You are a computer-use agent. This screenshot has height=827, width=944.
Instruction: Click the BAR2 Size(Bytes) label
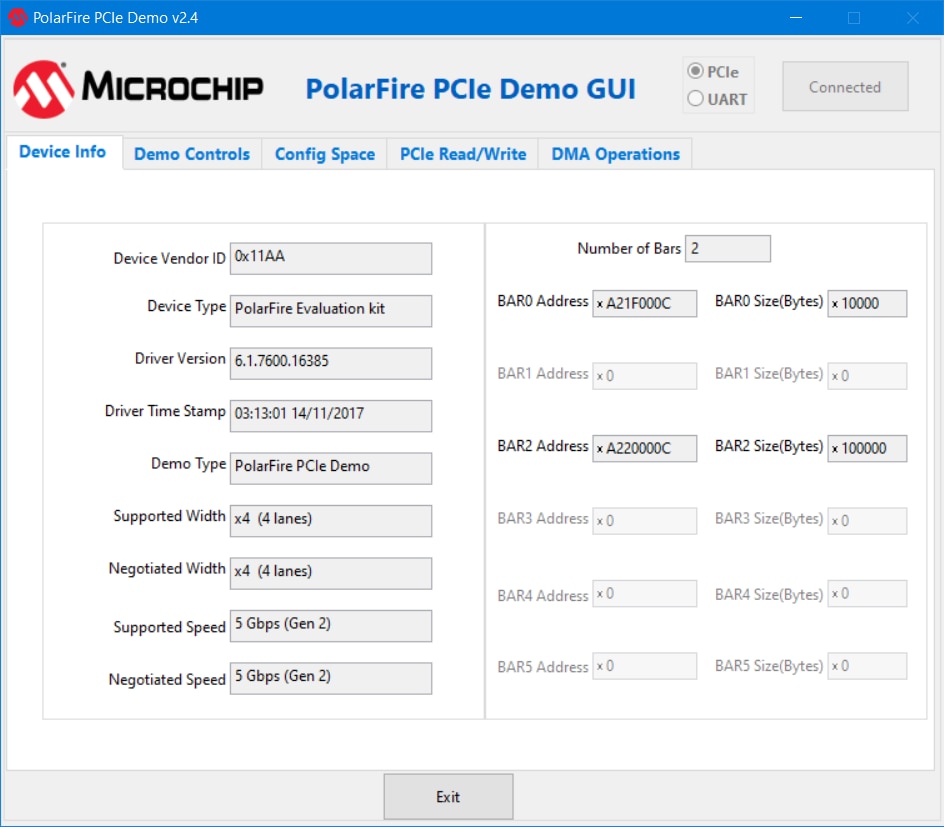pos(769,446)
